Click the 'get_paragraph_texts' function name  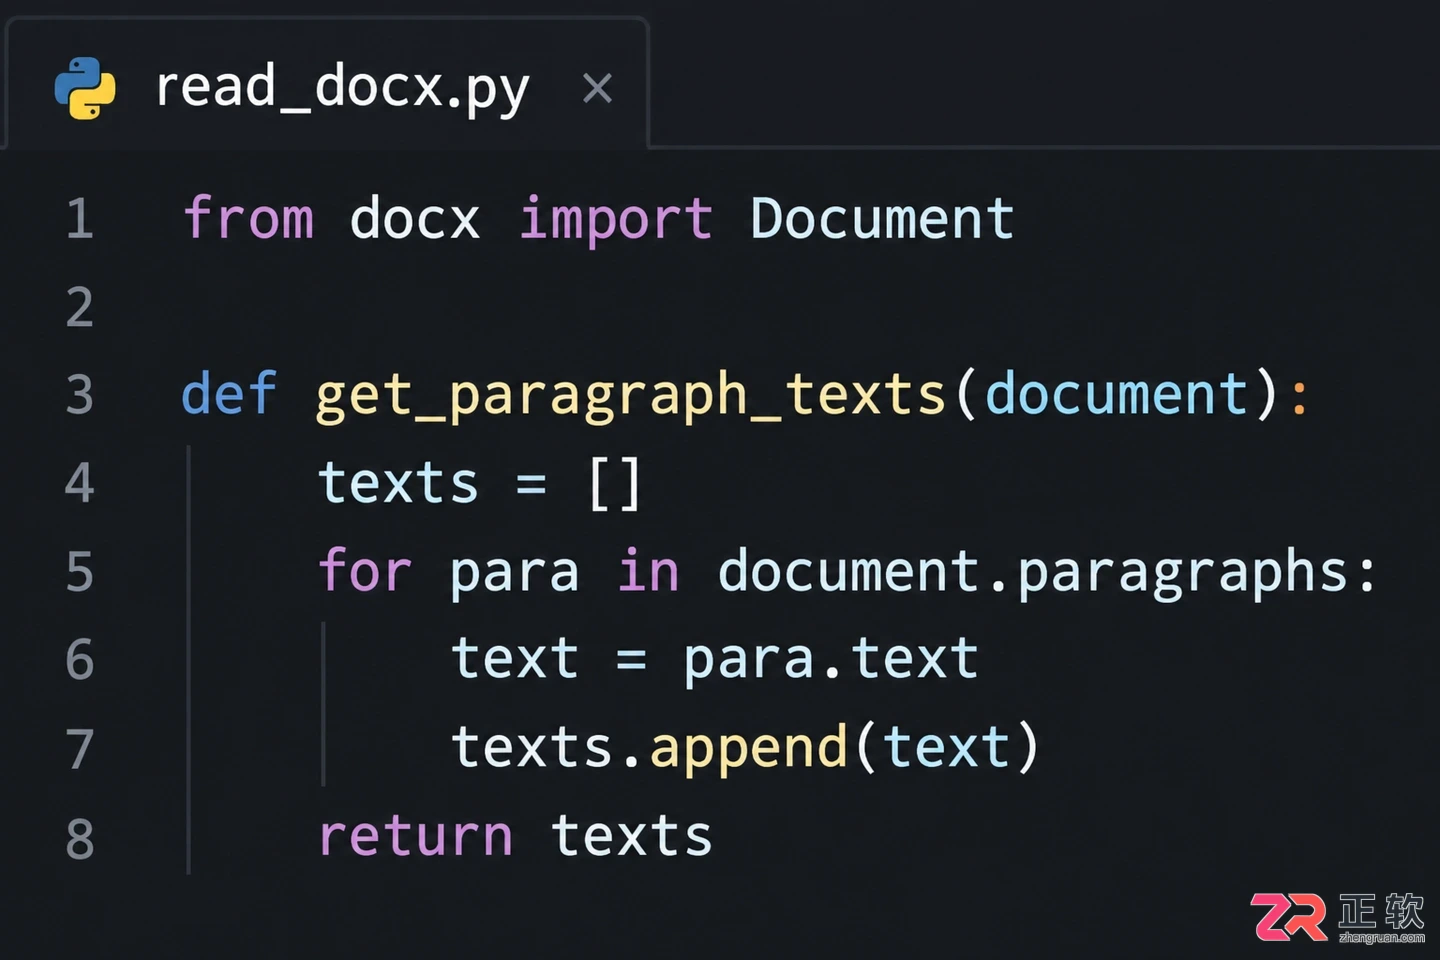[x=631, y=396]
